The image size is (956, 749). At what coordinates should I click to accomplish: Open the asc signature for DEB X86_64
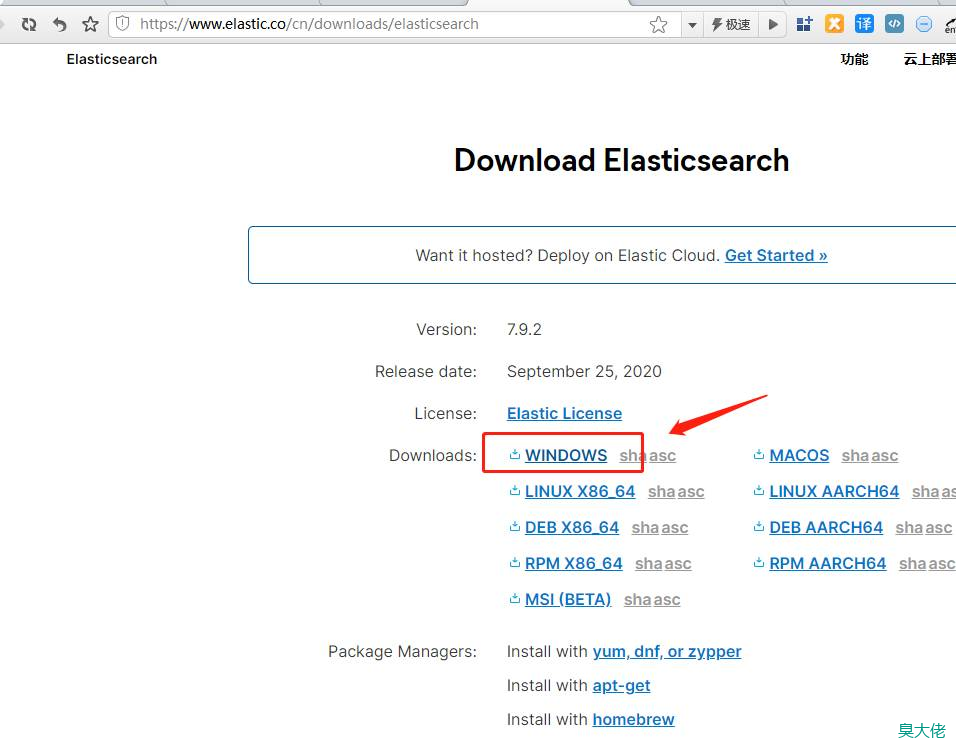coord(675,528)
